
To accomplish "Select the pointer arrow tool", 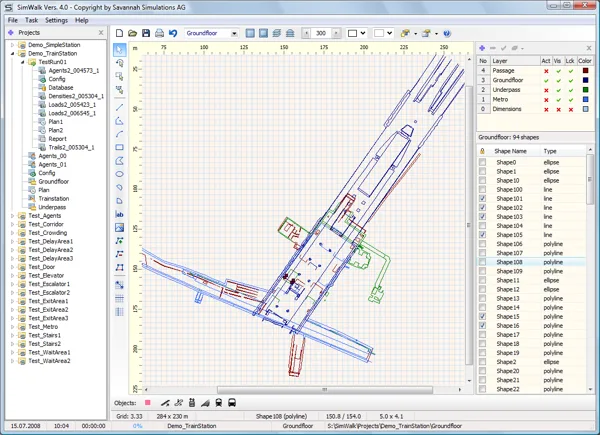I will (119, 50).
